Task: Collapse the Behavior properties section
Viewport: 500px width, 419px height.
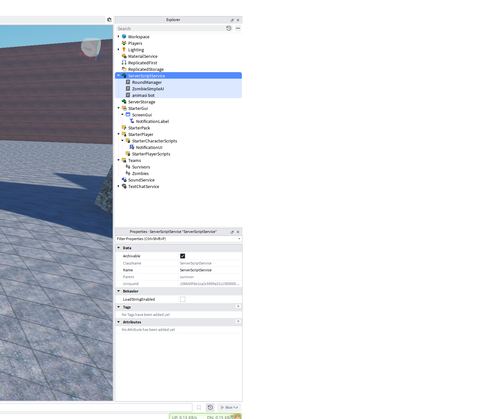Action: point(119,291)
